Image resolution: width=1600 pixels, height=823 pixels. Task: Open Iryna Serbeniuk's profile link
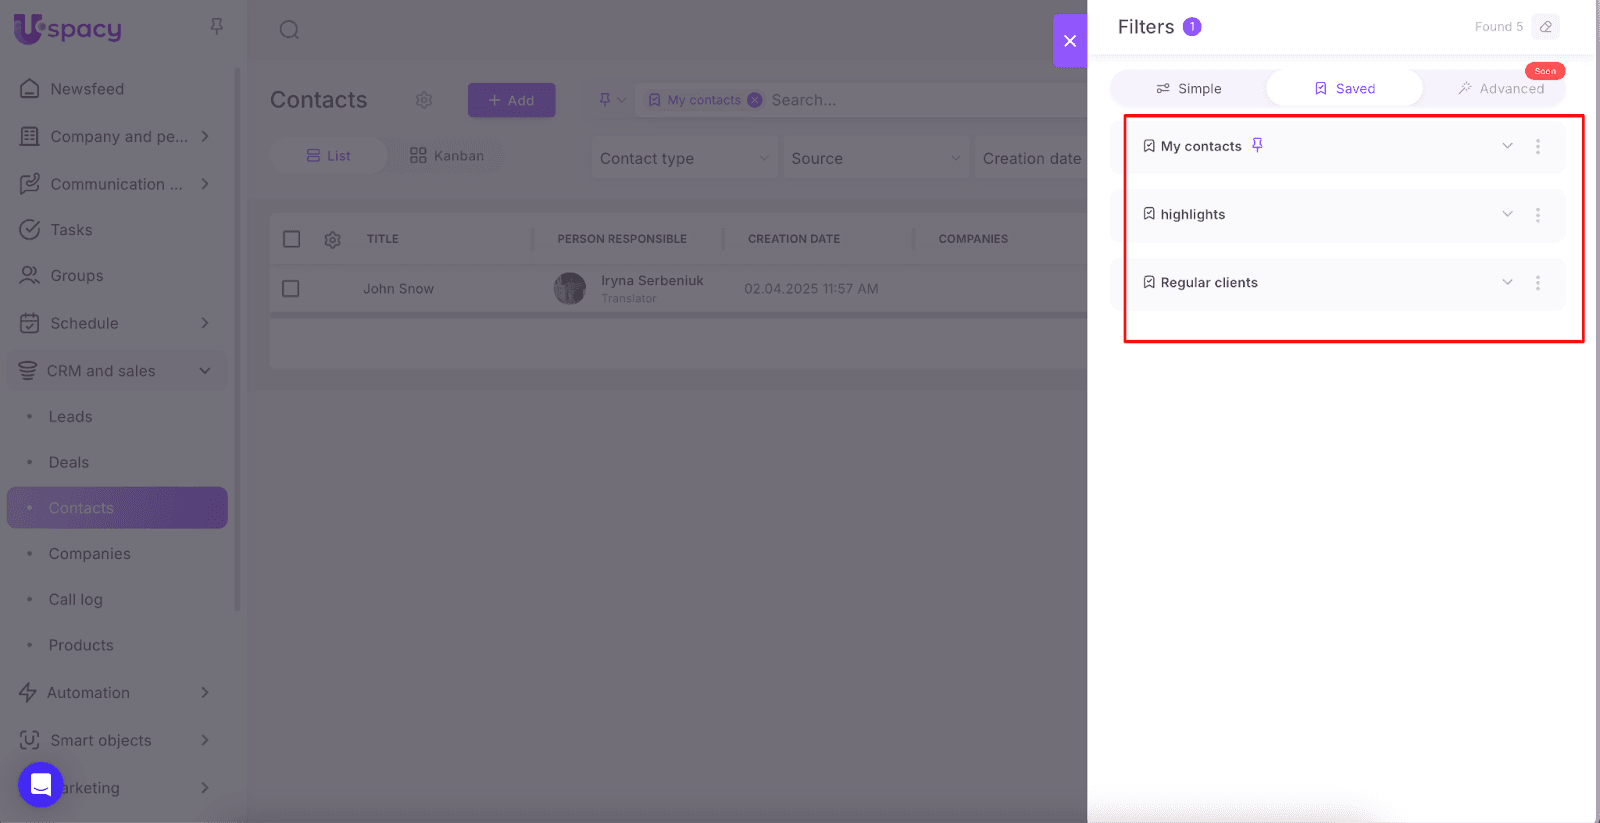(x=652, y=281)
